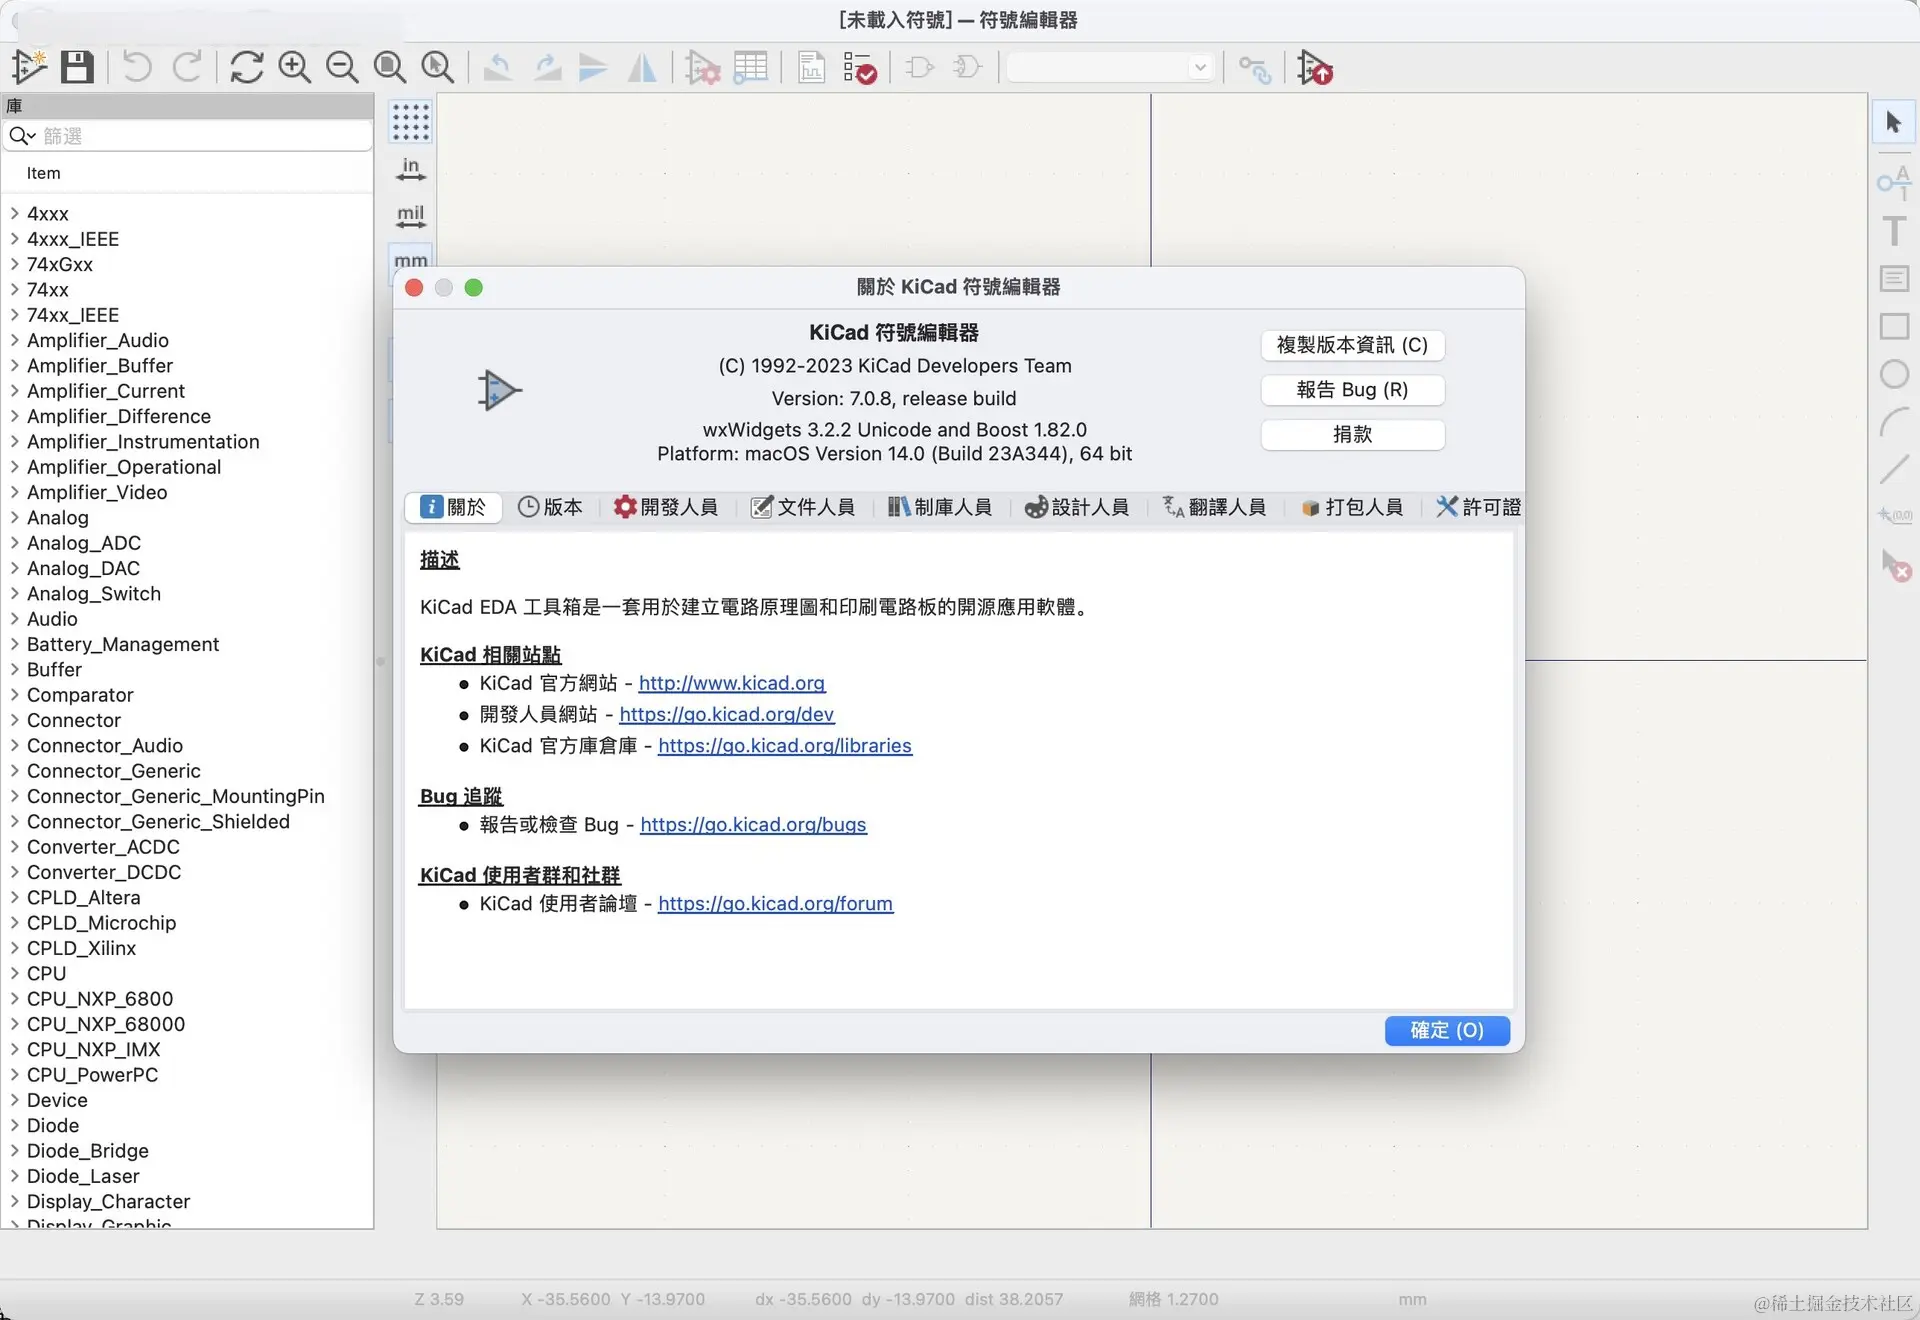1920x1320 pixels.
Task: Switch to the 版本 tab
Action: click(x=550, y=507)
